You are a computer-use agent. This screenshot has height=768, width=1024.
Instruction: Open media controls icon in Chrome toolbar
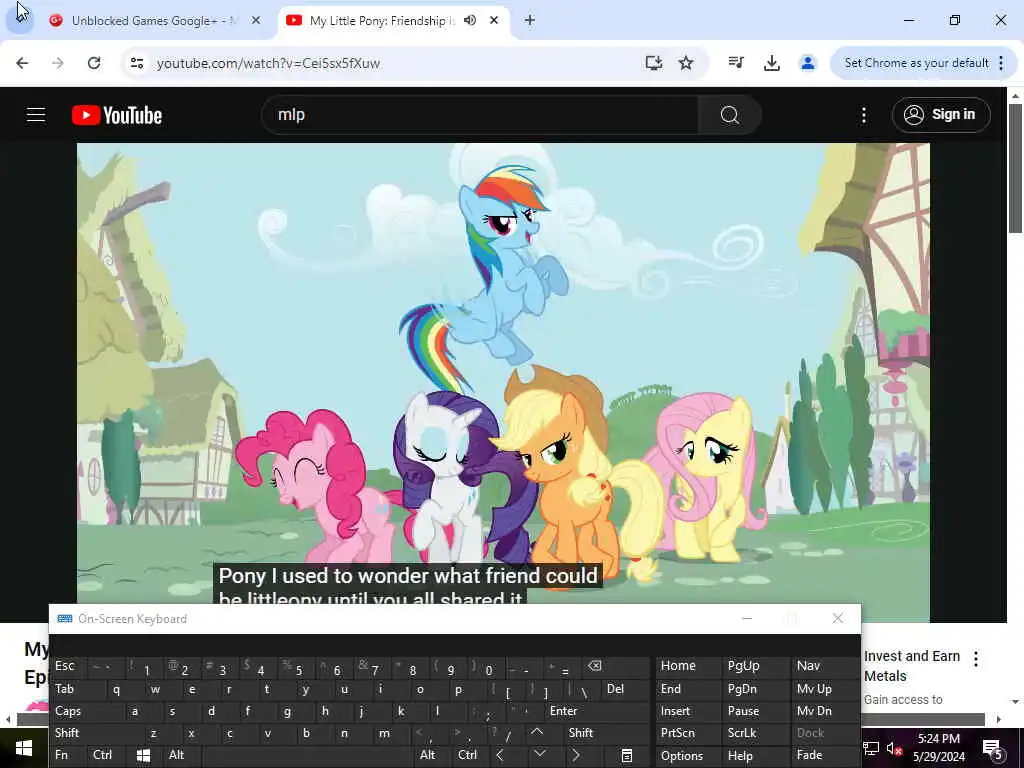(x=736, y=63)
